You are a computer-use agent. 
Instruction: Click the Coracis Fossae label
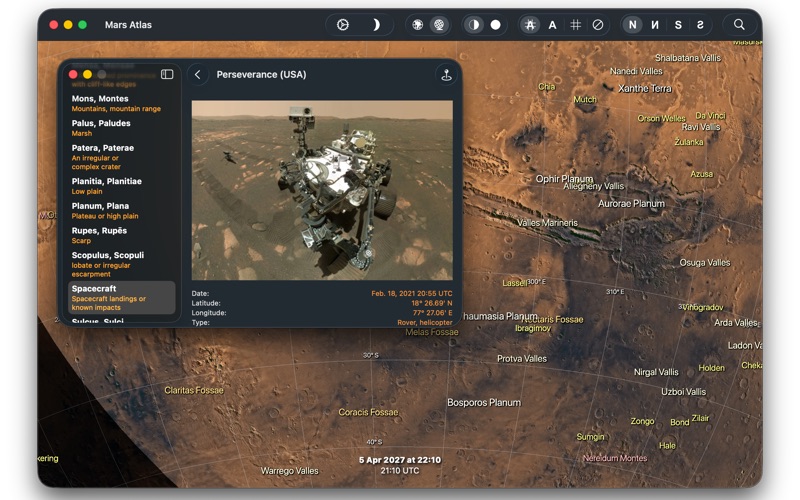(x=368, y=412)
